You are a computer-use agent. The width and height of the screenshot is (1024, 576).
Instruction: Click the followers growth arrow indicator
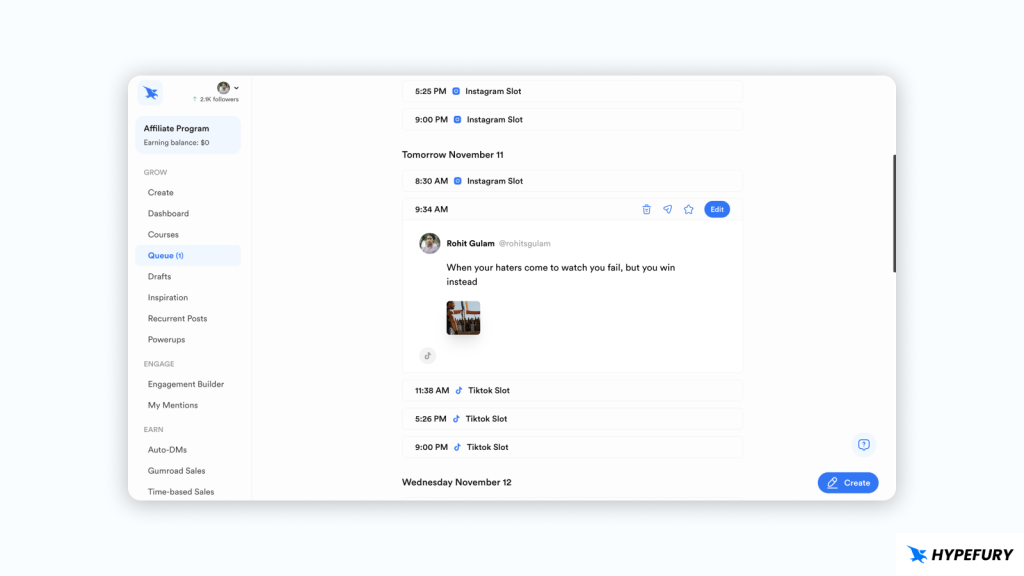tap(196, 99)
